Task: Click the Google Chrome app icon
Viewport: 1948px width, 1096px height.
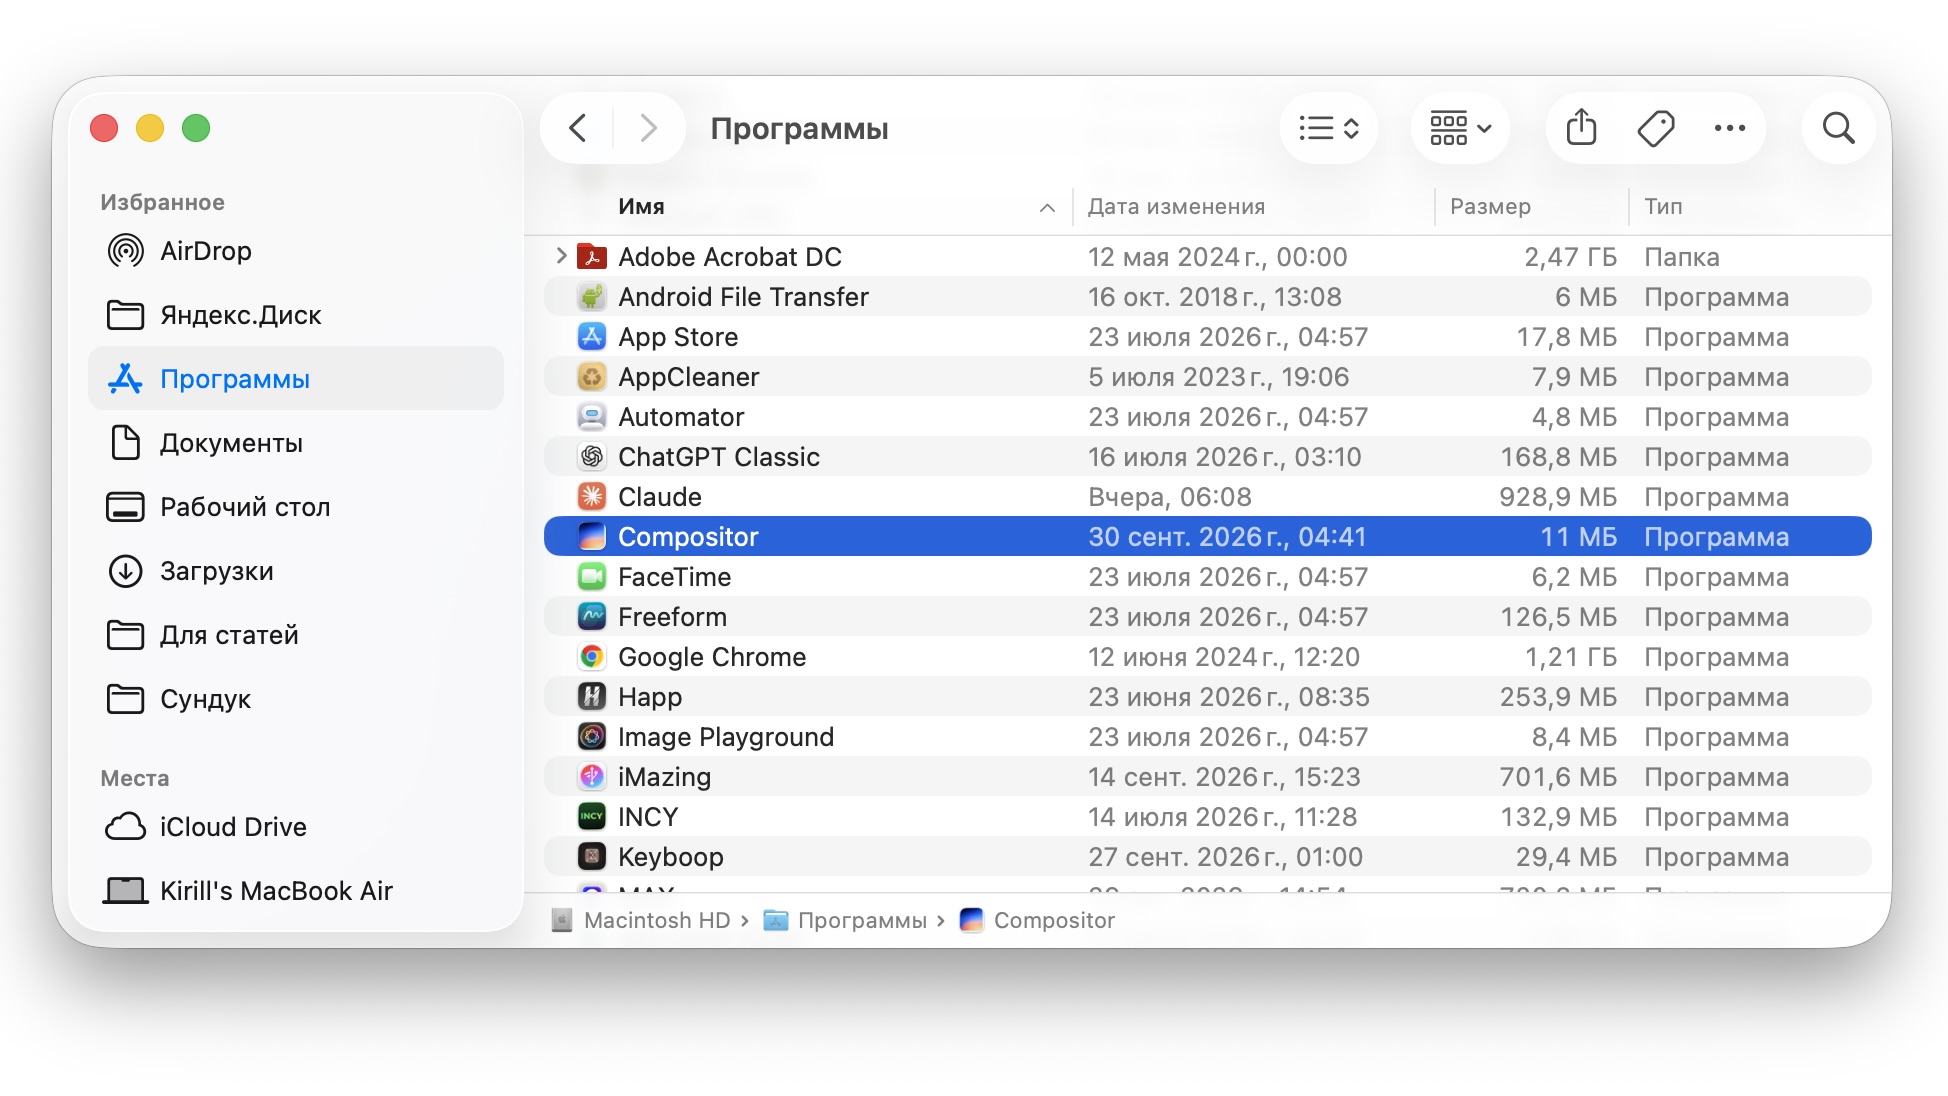Action: coord(592,657)
